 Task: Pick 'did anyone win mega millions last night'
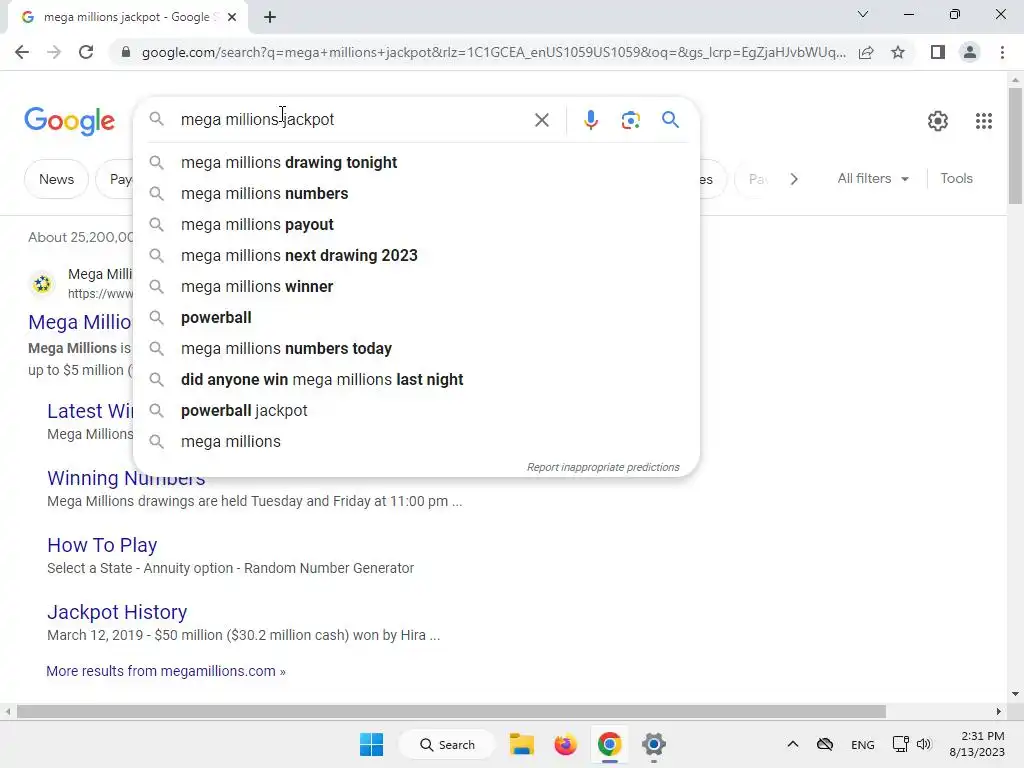(416, 380)
